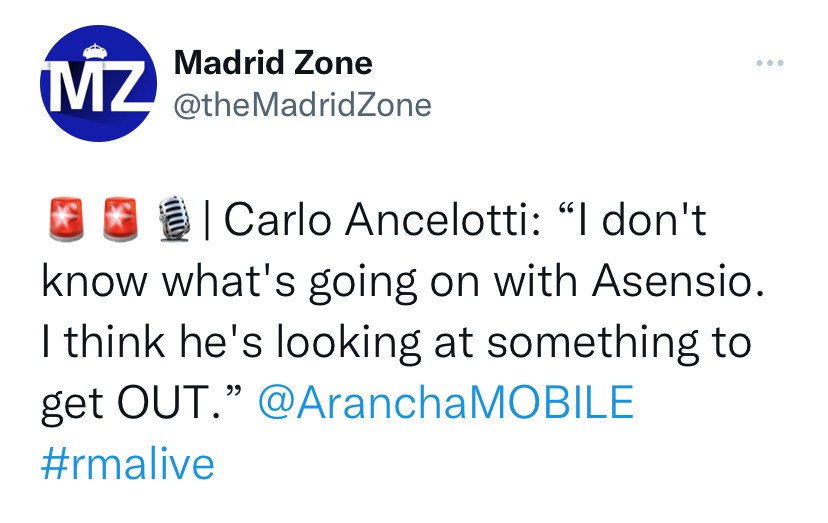Click the second red siren emoji

coord(122,221)
